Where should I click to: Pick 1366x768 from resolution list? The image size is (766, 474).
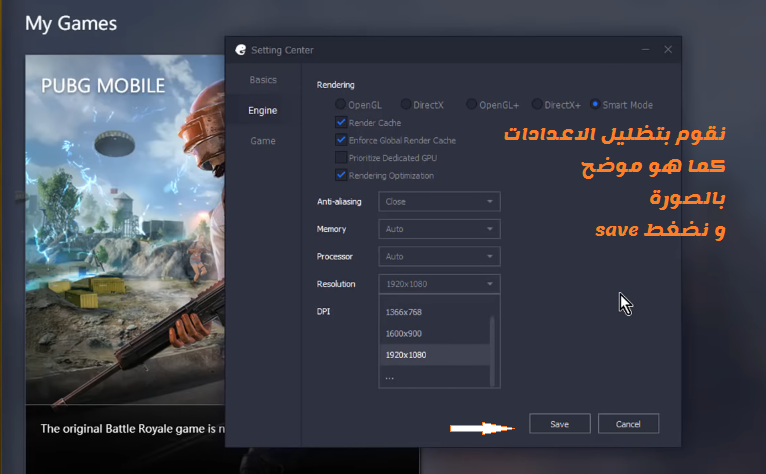[434, 312]
